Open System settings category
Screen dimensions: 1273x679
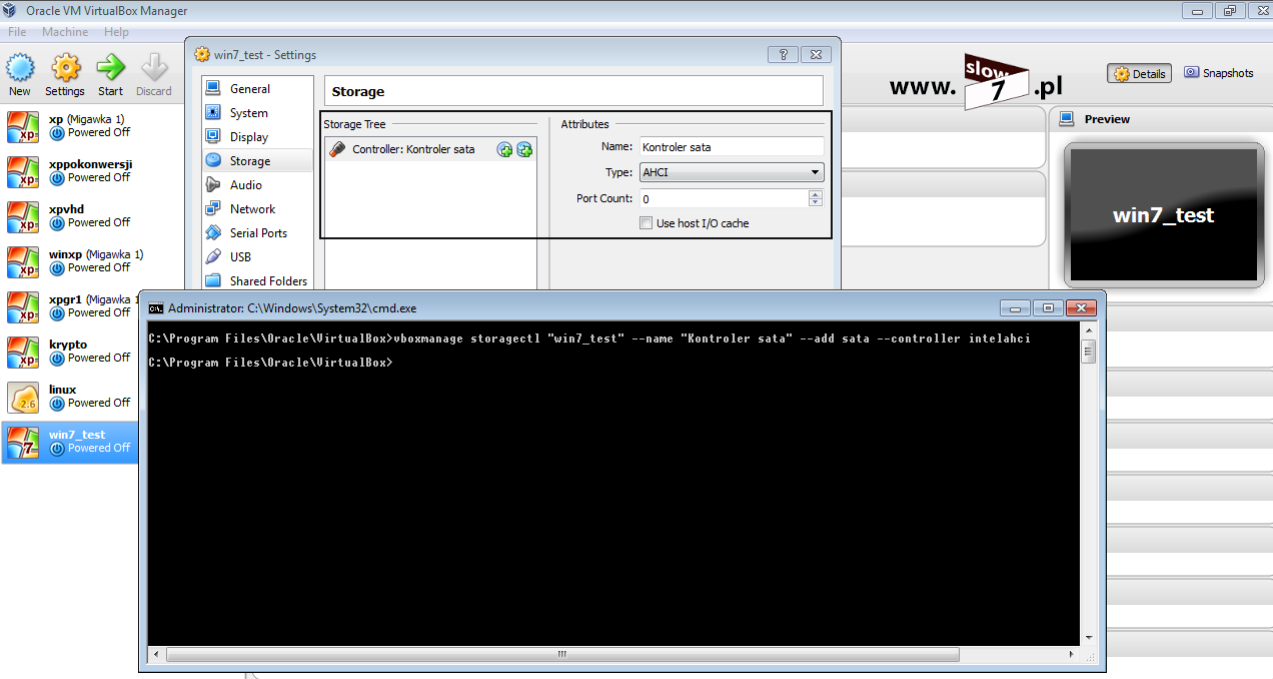point(258,113)
